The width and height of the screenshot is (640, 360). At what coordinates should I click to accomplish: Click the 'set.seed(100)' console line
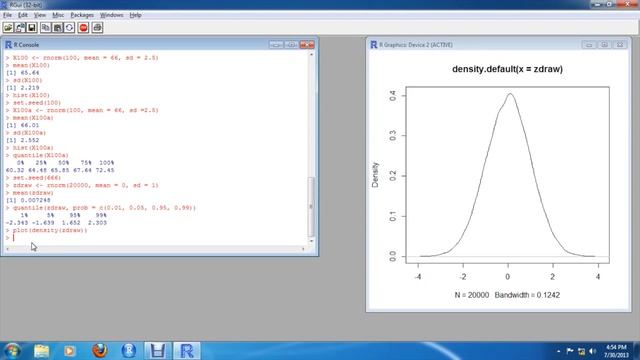[37, 103]
